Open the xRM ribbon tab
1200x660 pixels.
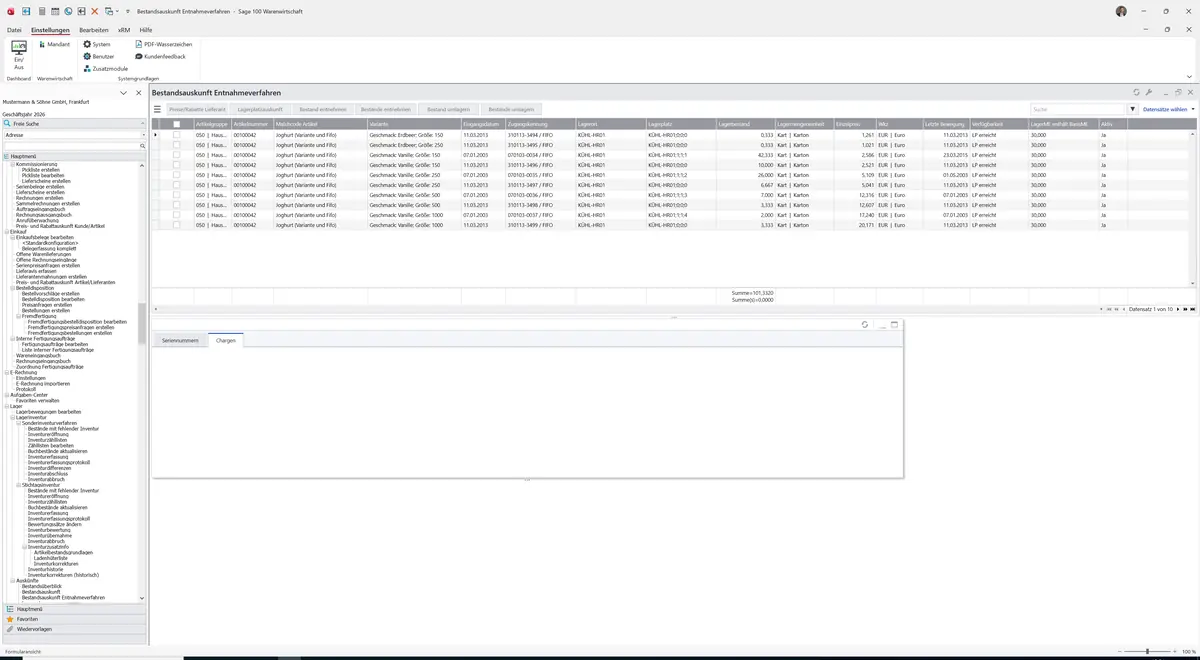pyautogui.click(x=124, y=30)
